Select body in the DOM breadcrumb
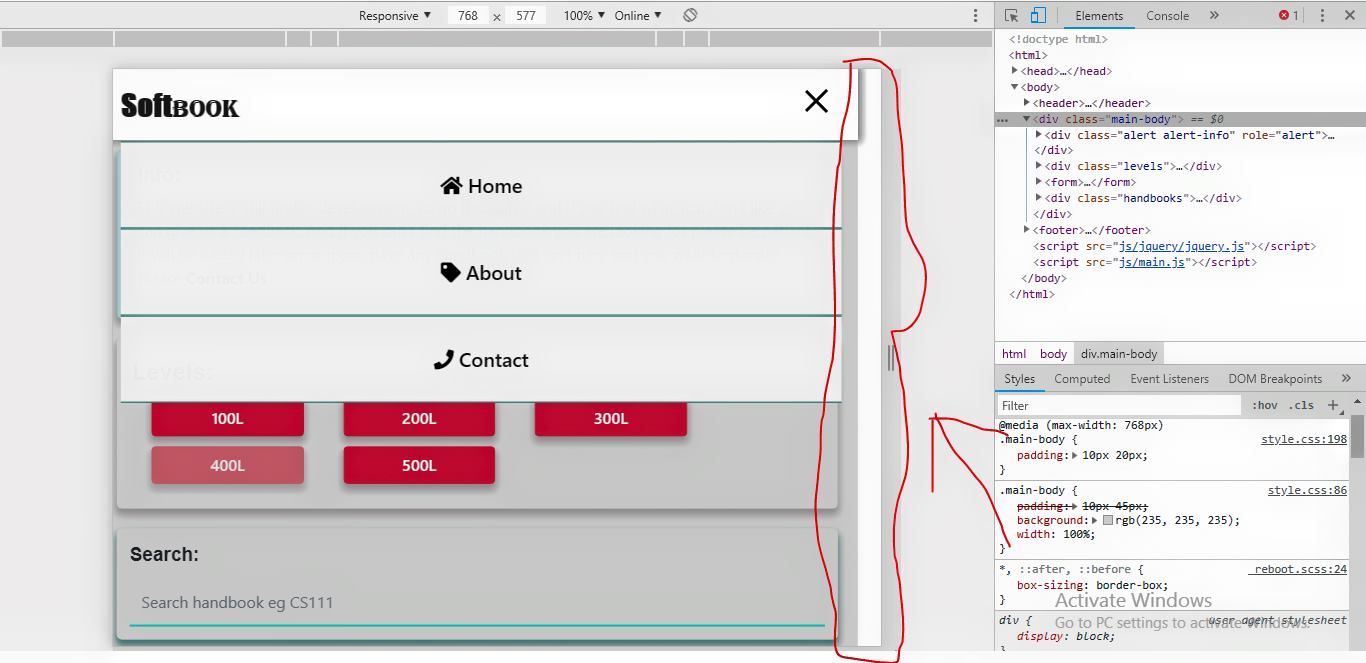Viewport: 1366px width, 663px height. coord(1053,354)
